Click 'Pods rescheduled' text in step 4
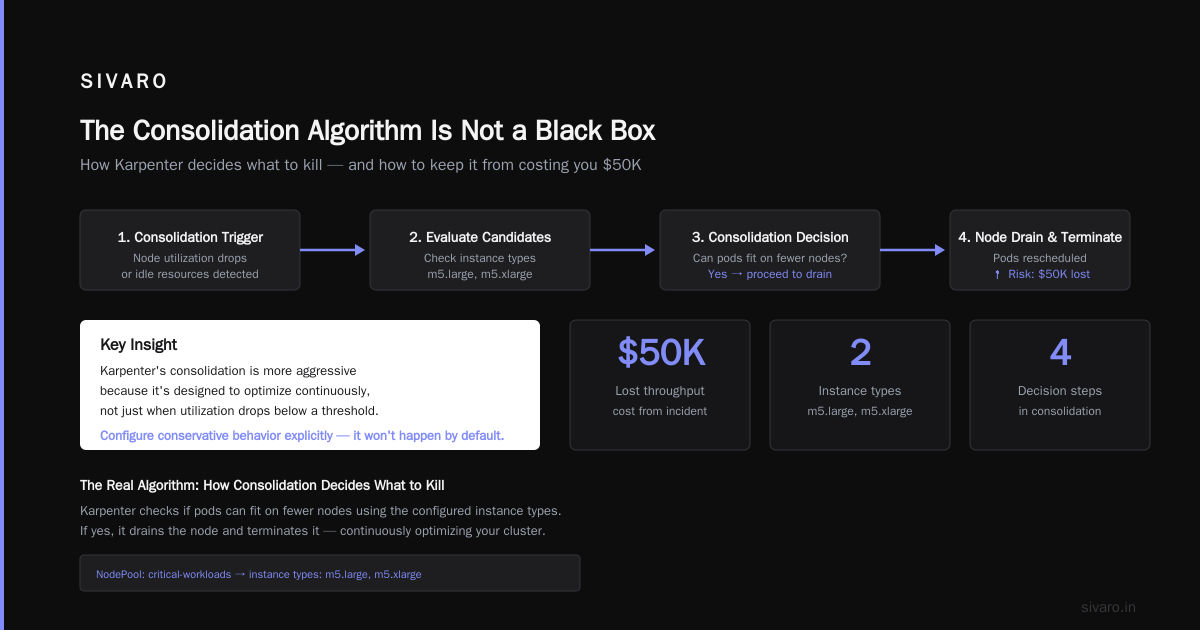The image size is (1200, 630). 1040,258
